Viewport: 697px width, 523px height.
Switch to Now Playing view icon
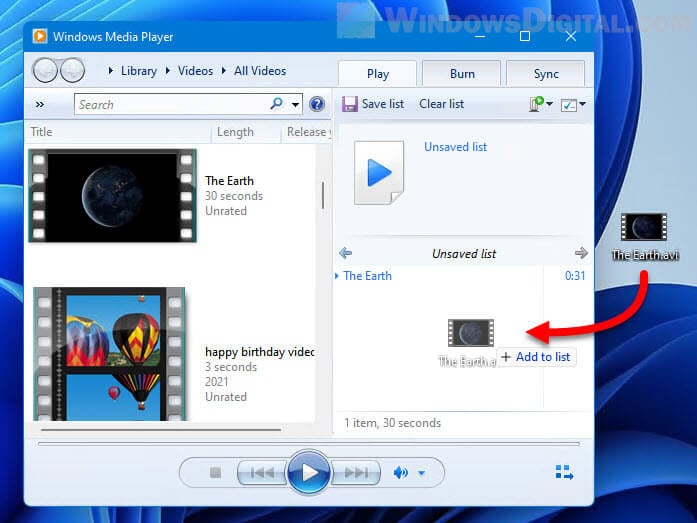[x=564, y=472]
